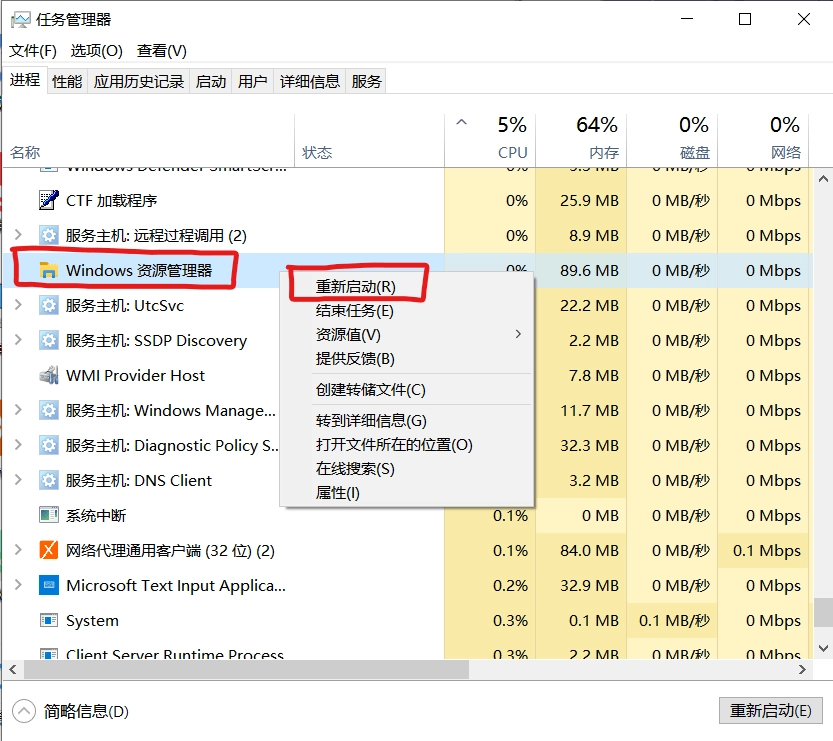Expand Microsoft Text Input Application group
Viewport: 833px width, 741px height.
click(x=18, y=585)
